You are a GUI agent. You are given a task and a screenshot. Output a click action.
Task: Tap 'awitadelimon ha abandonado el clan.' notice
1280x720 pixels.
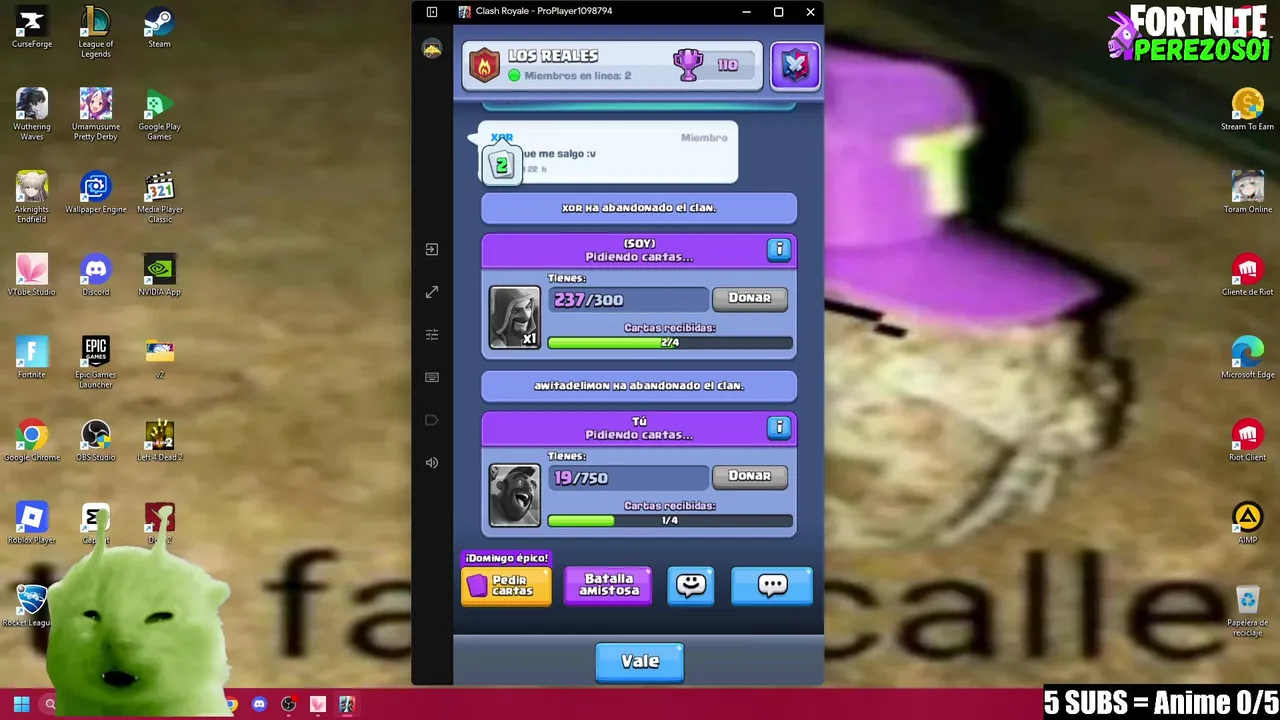[x=639, y=386]
